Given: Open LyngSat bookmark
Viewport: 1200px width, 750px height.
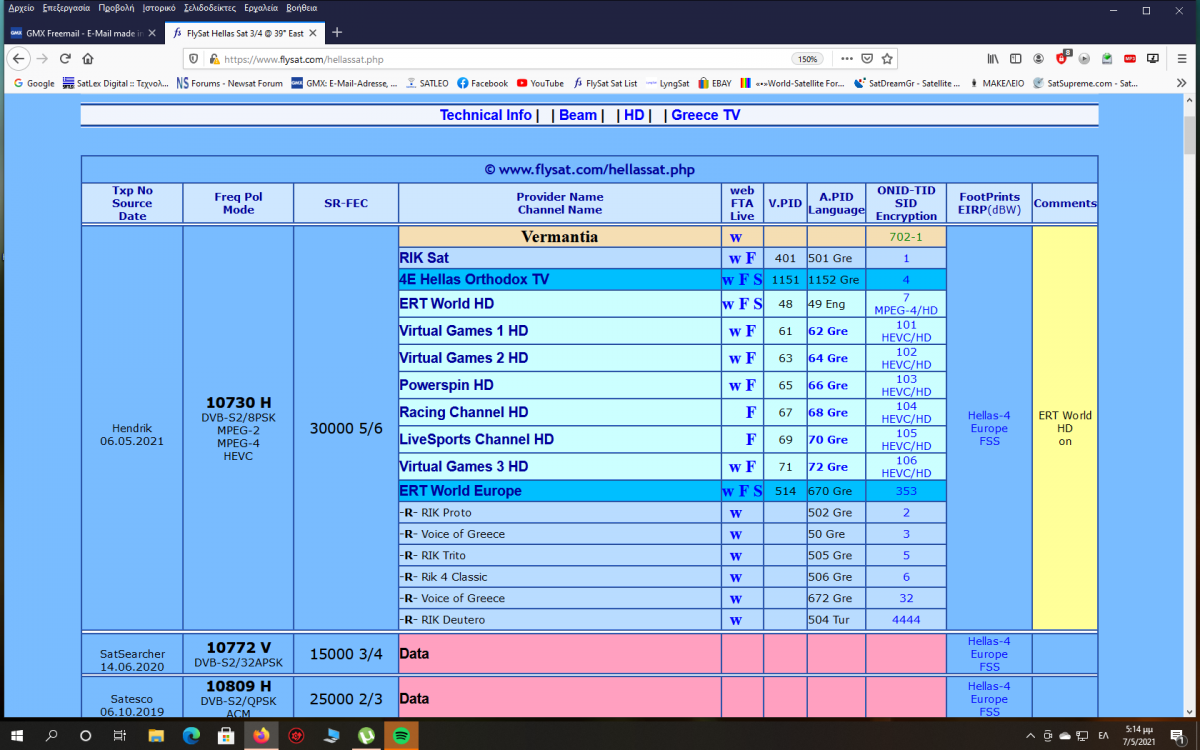Looking at the screenshot, I should coord(668,83).
